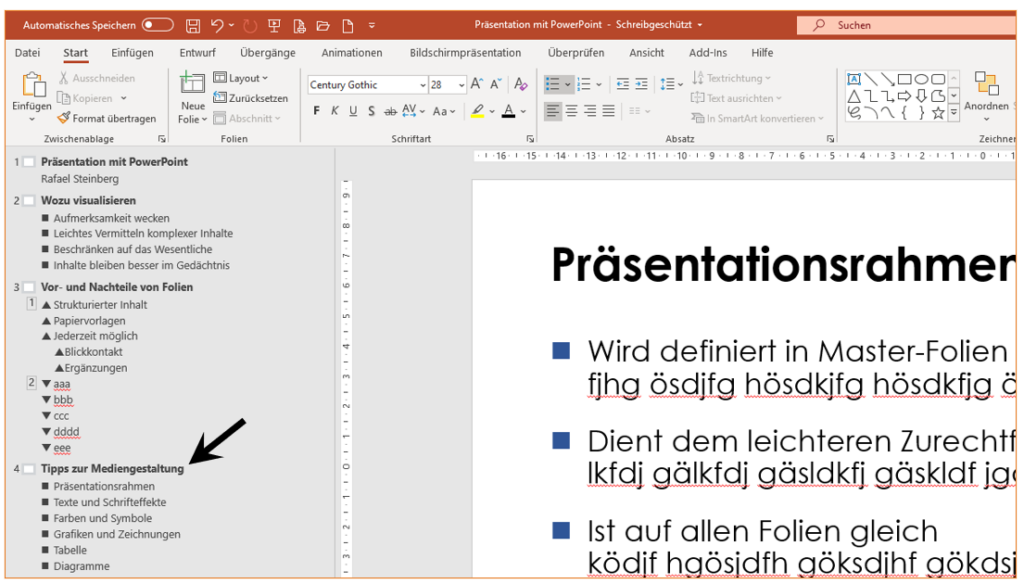Select the five-point Star shape

coord(938,113)
